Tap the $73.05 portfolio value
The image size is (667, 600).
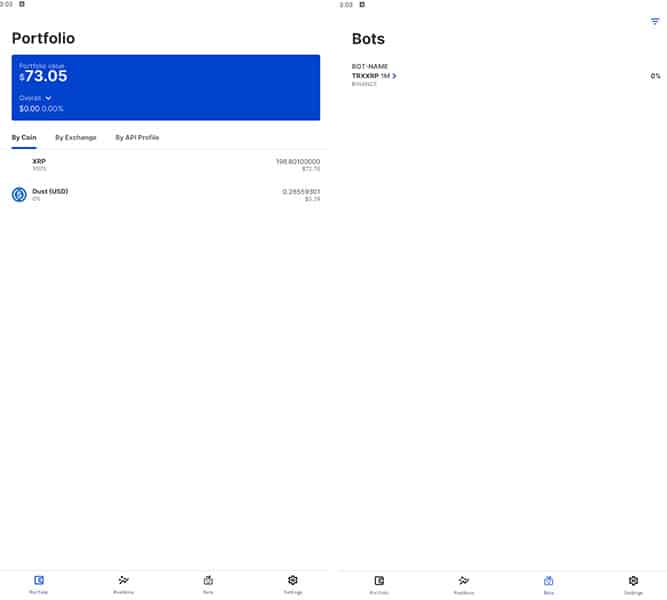click(x=43, y=76)
